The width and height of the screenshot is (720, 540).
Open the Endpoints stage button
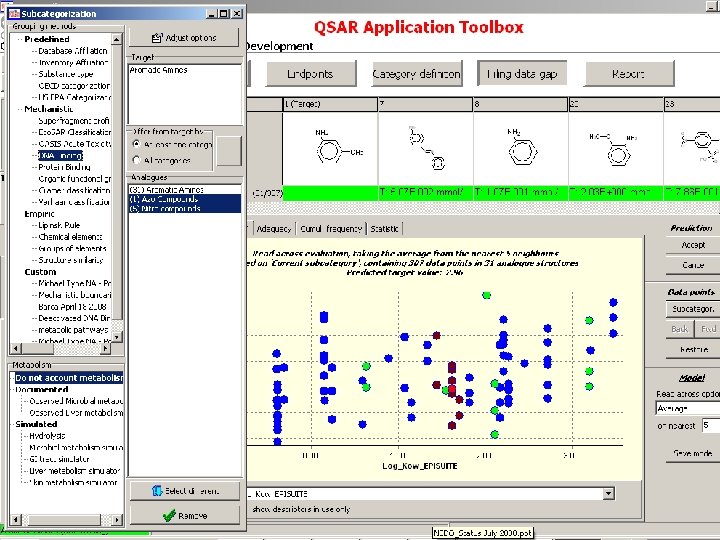[311, 73]
